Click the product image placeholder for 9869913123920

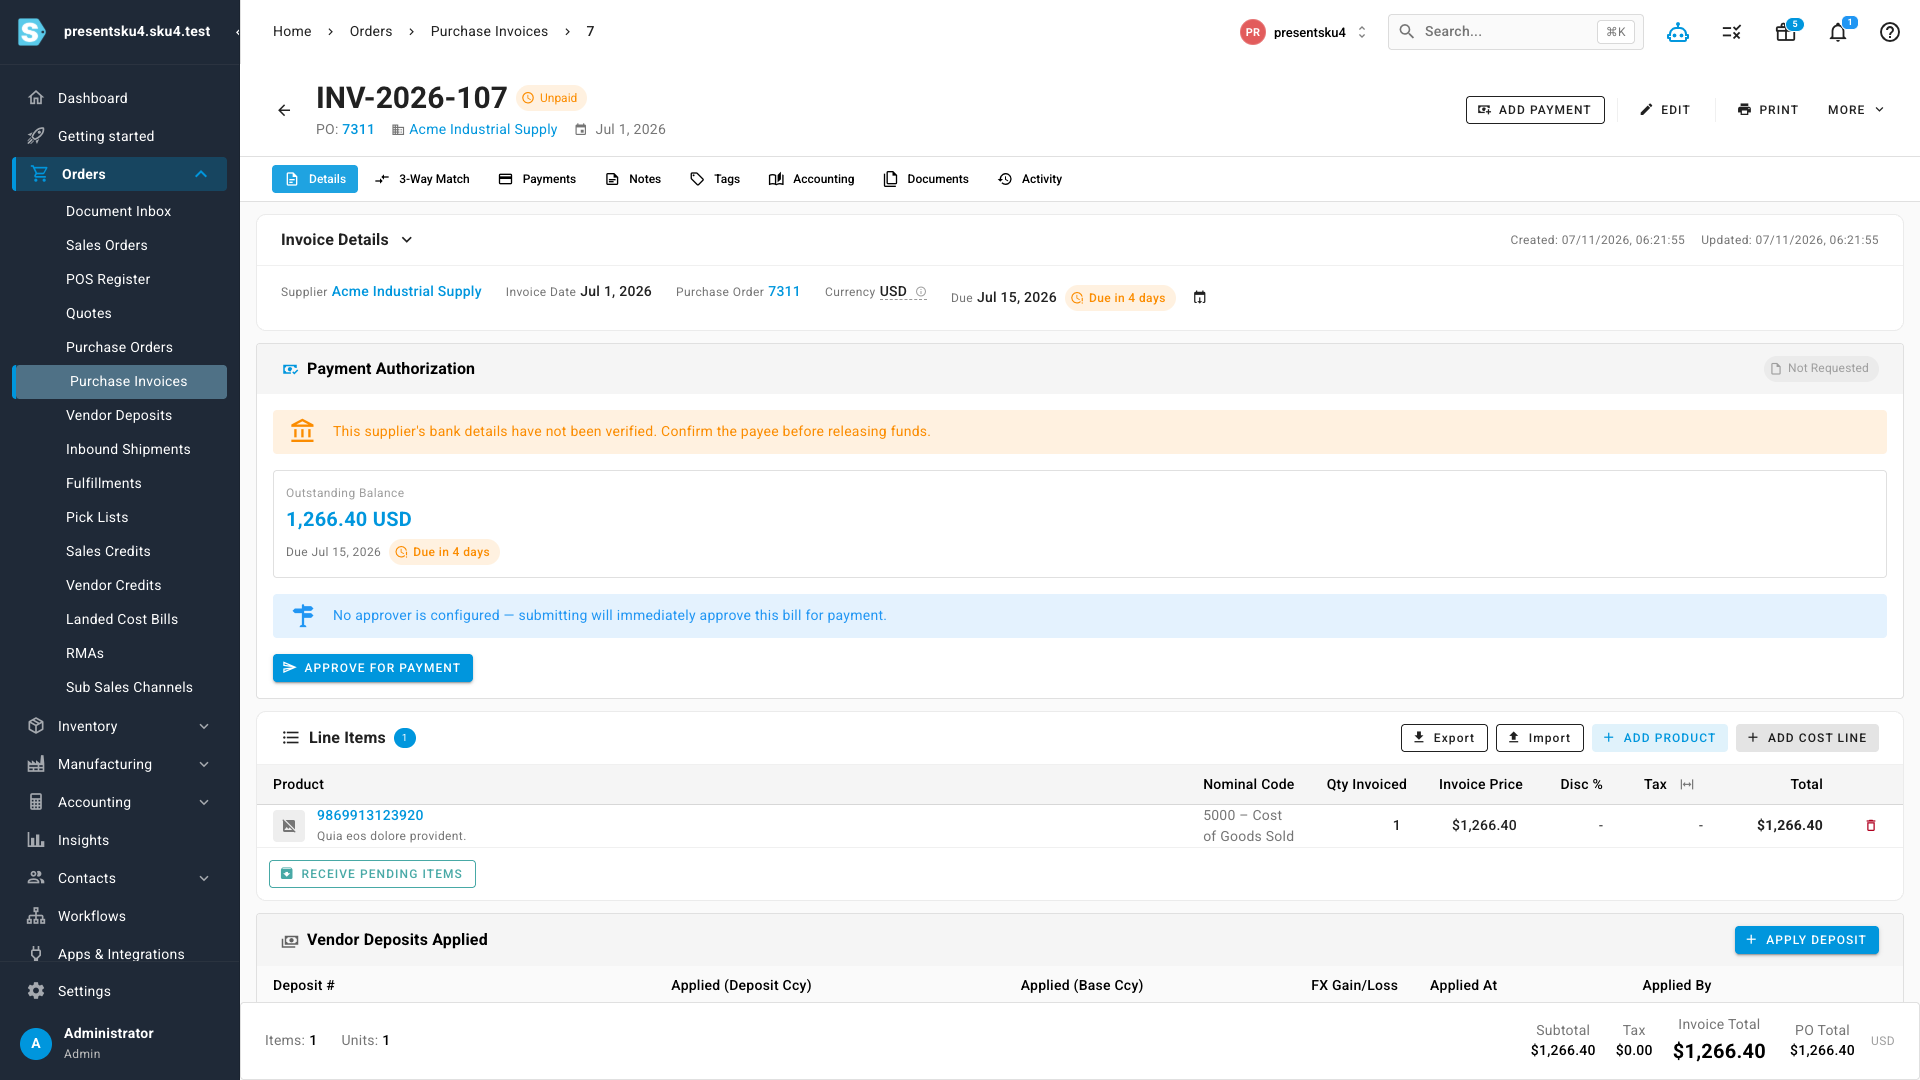pos(289,826)
